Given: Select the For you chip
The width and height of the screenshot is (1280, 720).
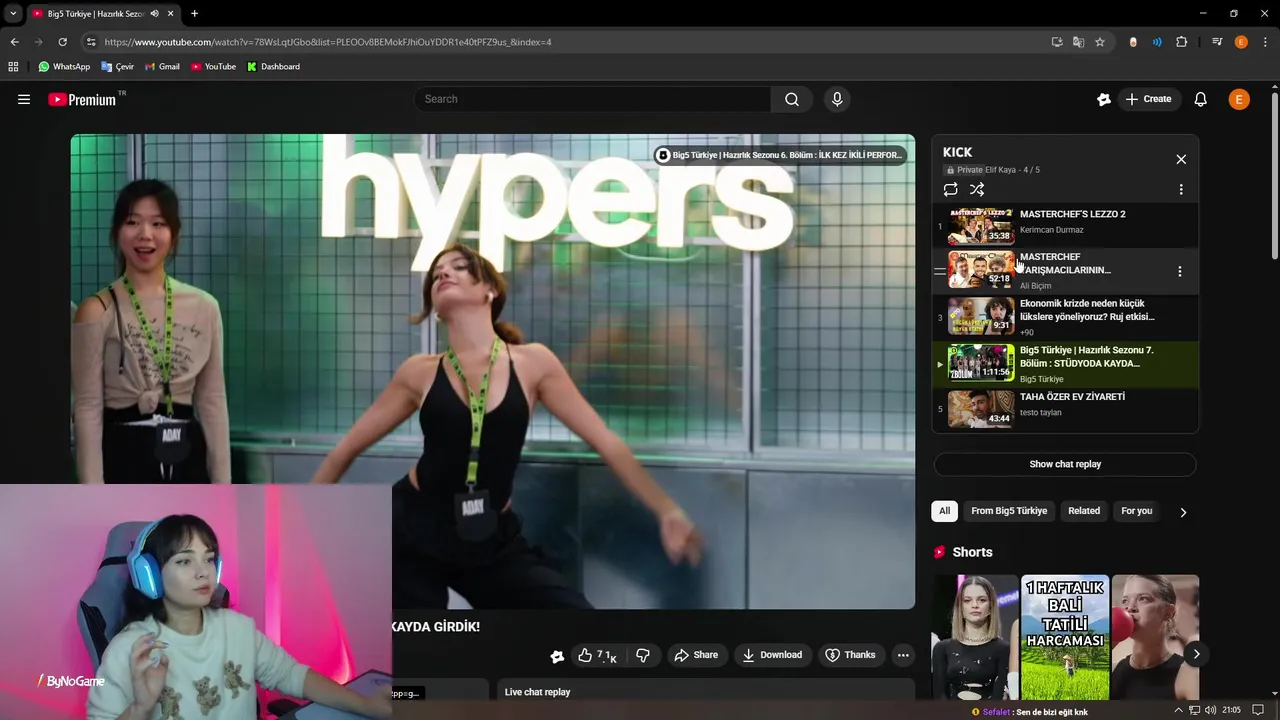Looking at the screenshot, I should (1137, 511).
